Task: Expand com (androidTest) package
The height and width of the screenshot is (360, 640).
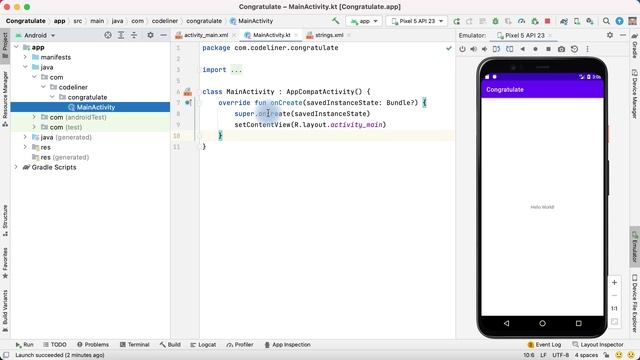Action: tap(34, 117)
